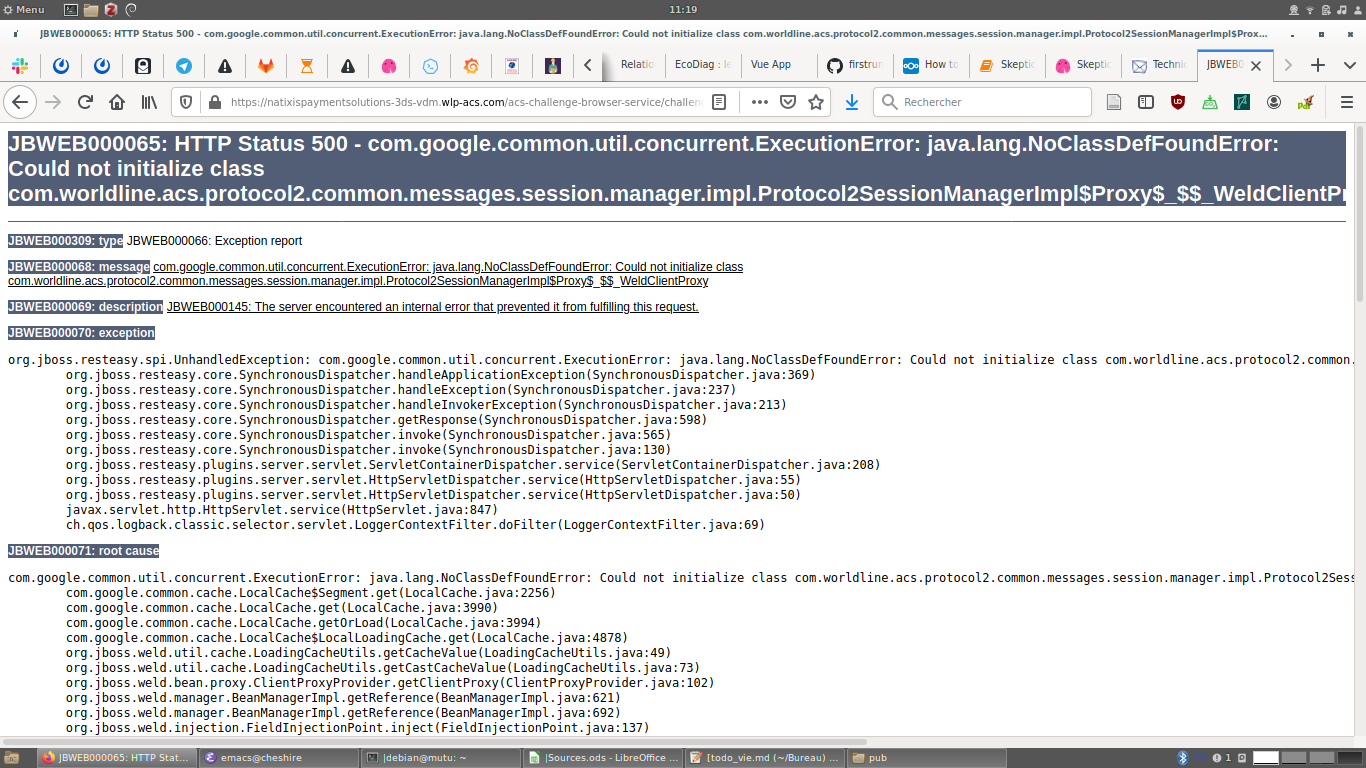Click the 'JBWEB000071: root cause' heading
1366x768 pixels.
click(x=83, y=551)
